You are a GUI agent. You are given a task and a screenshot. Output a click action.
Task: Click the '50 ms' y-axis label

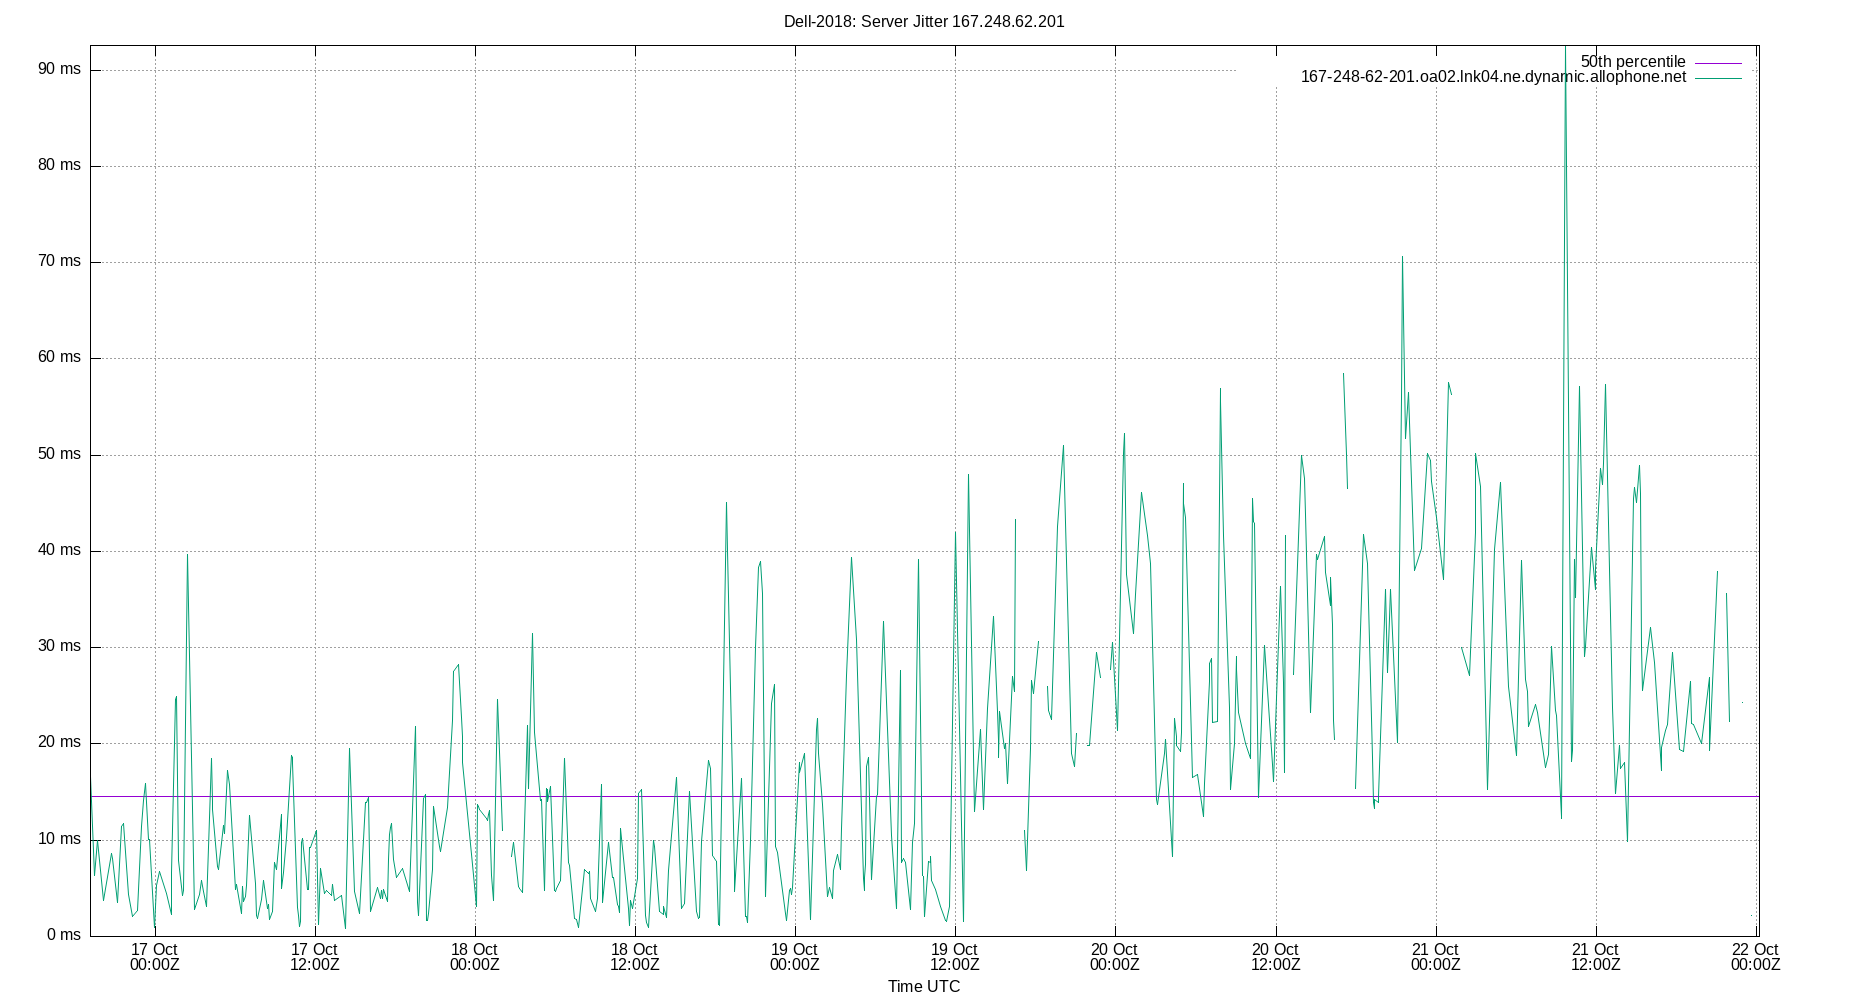[x=59, y=454]
